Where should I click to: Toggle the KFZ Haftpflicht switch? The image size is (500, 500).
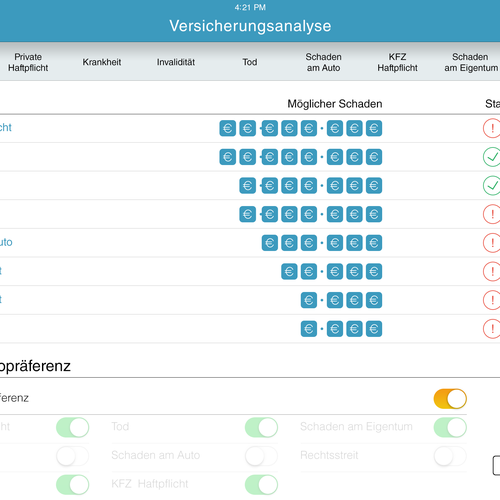261,485
